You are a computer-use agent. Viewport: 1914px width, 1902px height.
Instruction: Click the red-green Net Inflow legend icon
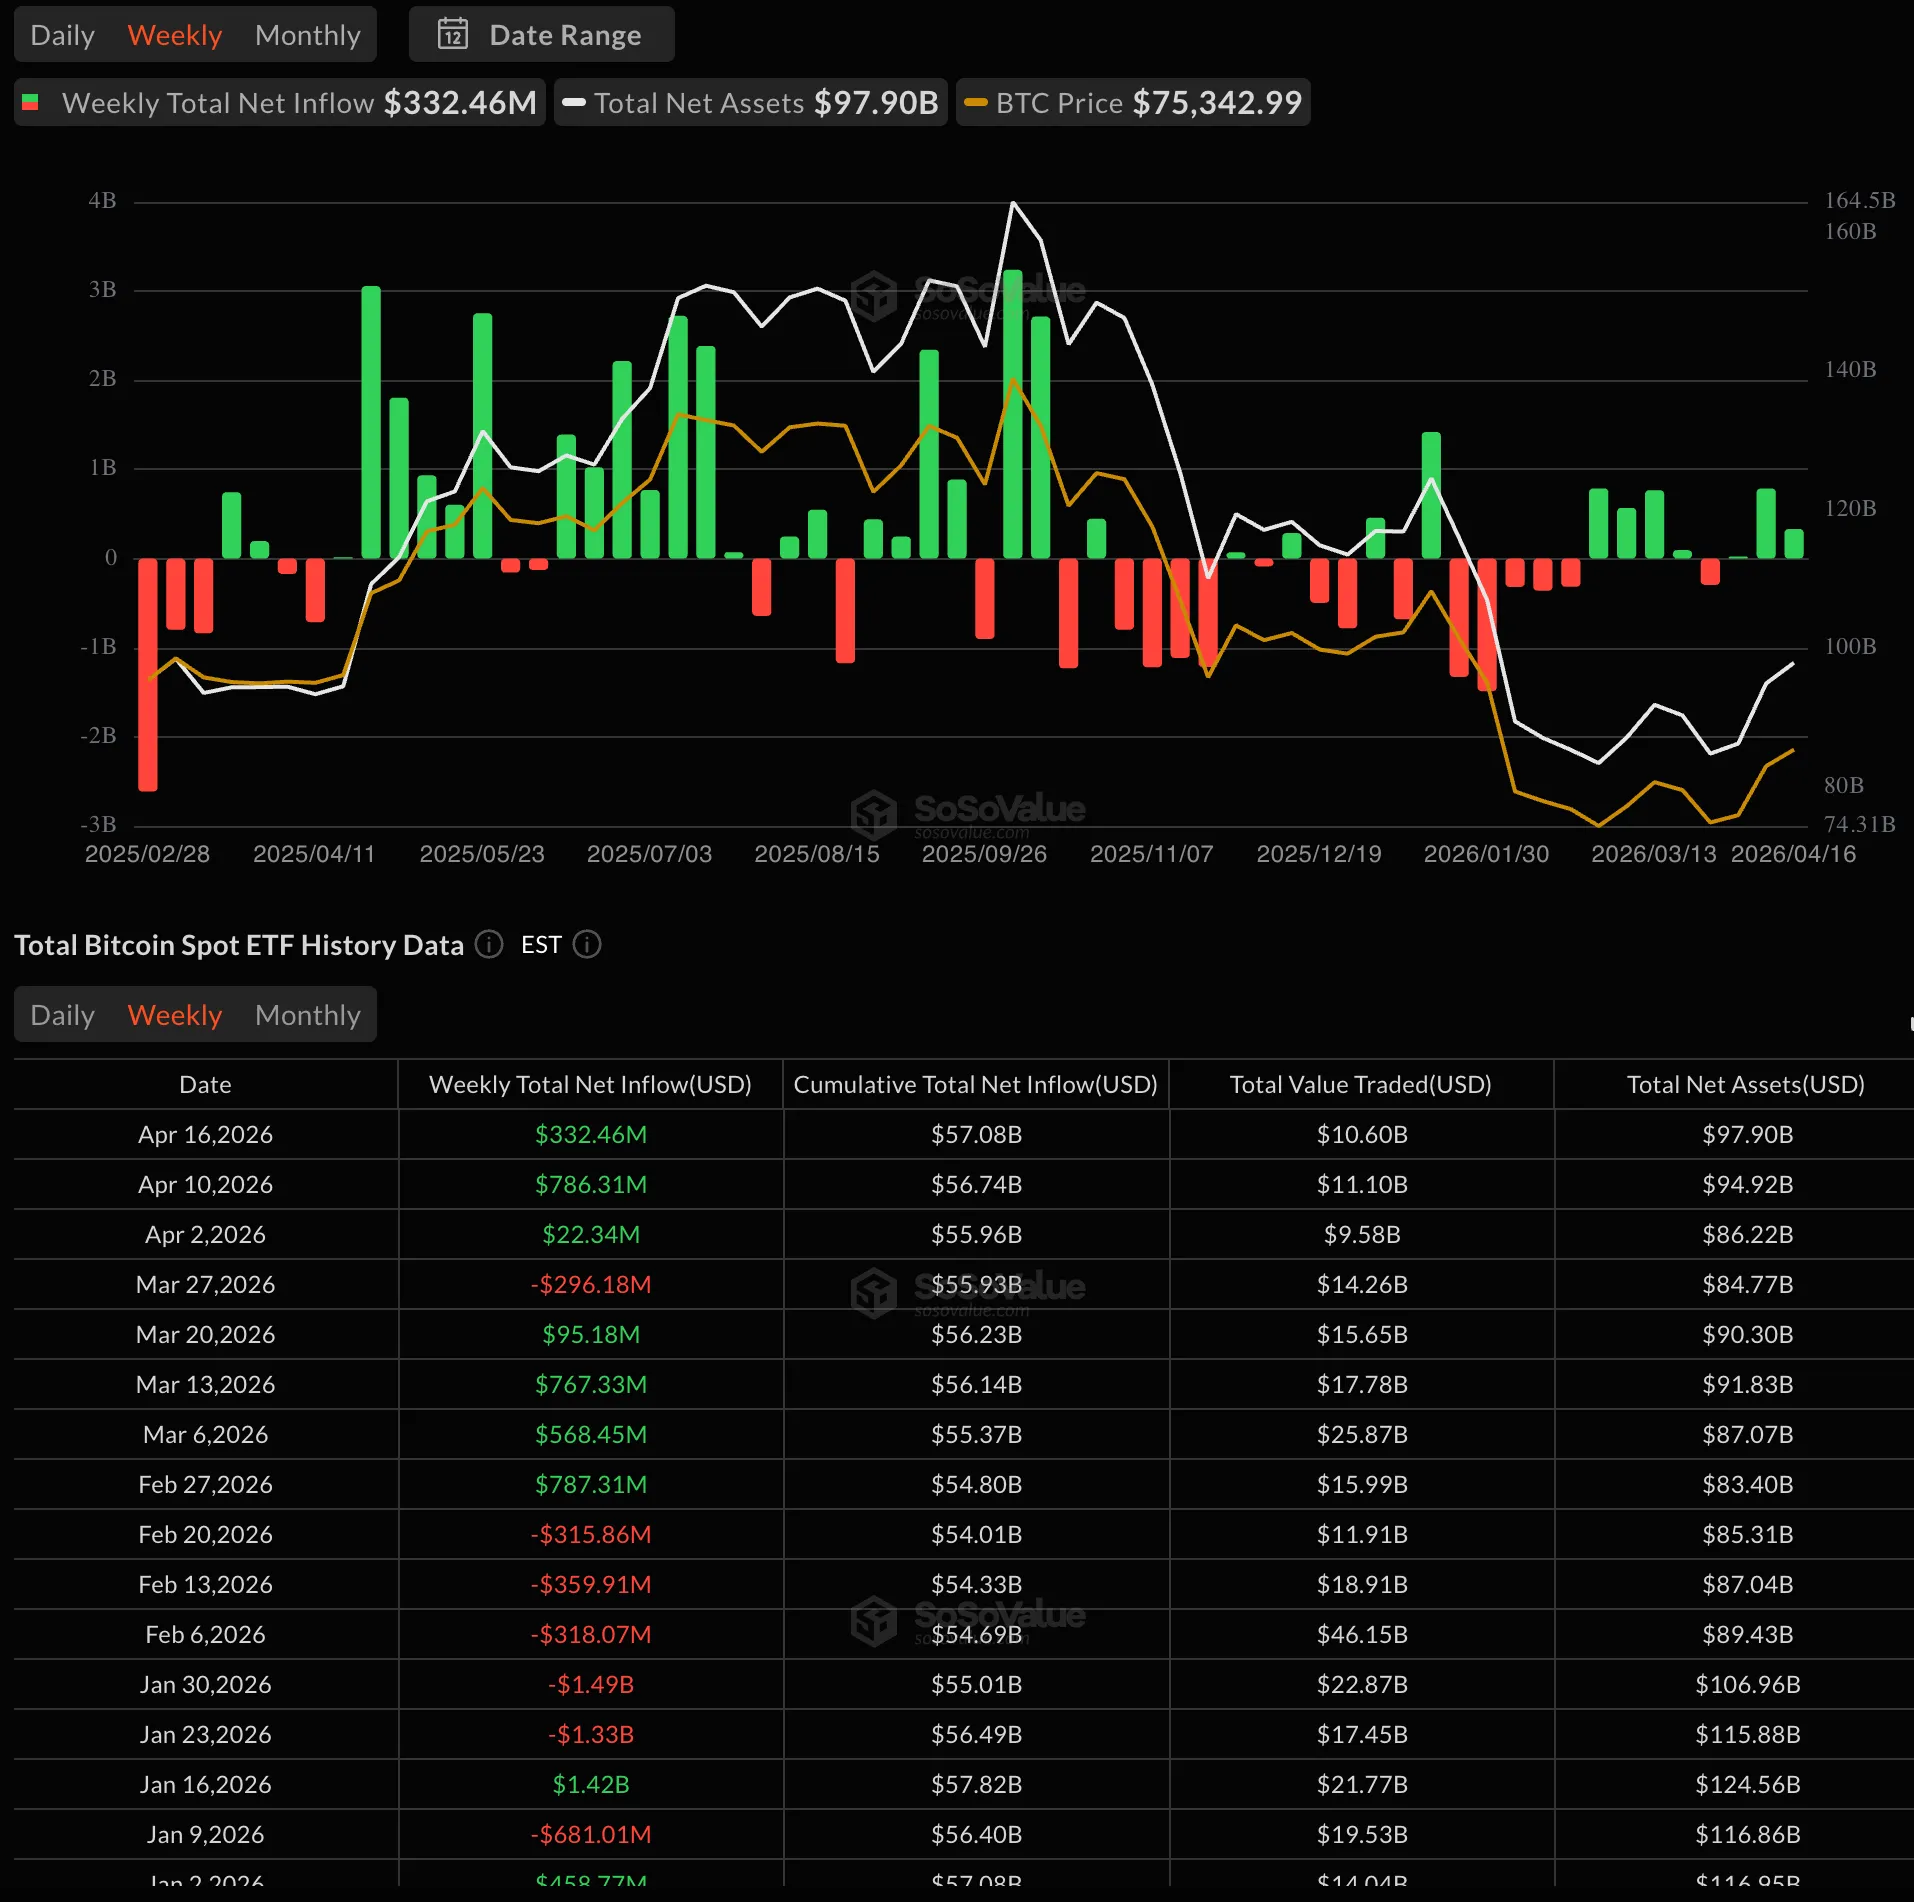30,102
